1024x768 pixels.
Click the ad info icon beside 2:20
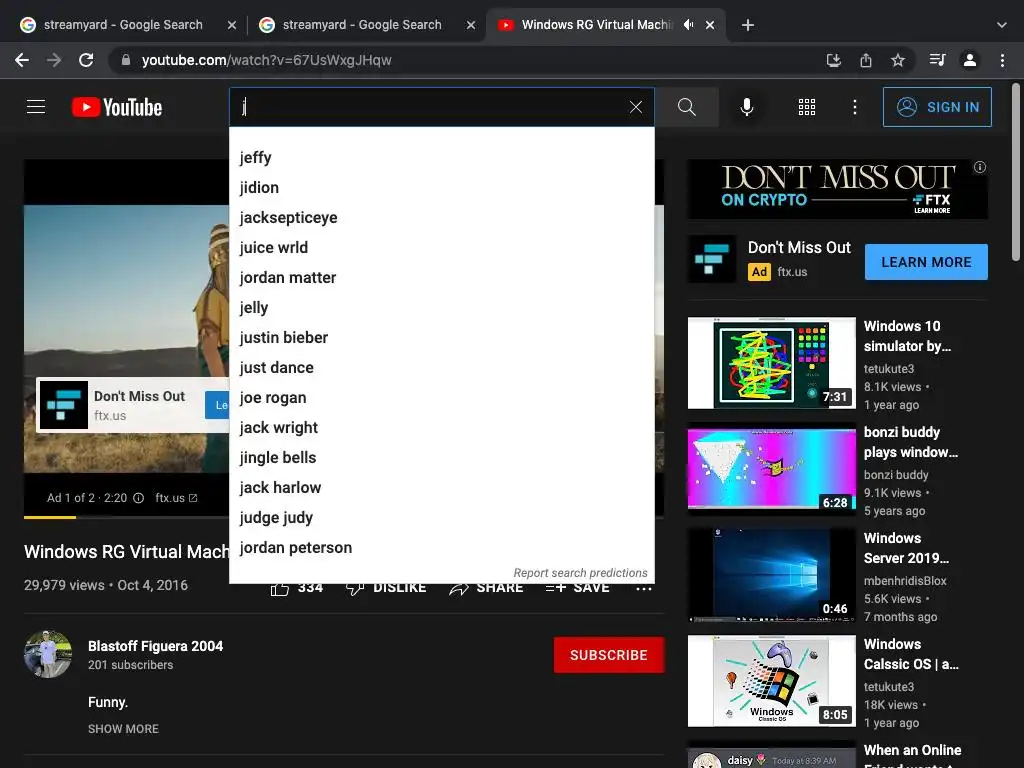(138, 498)
